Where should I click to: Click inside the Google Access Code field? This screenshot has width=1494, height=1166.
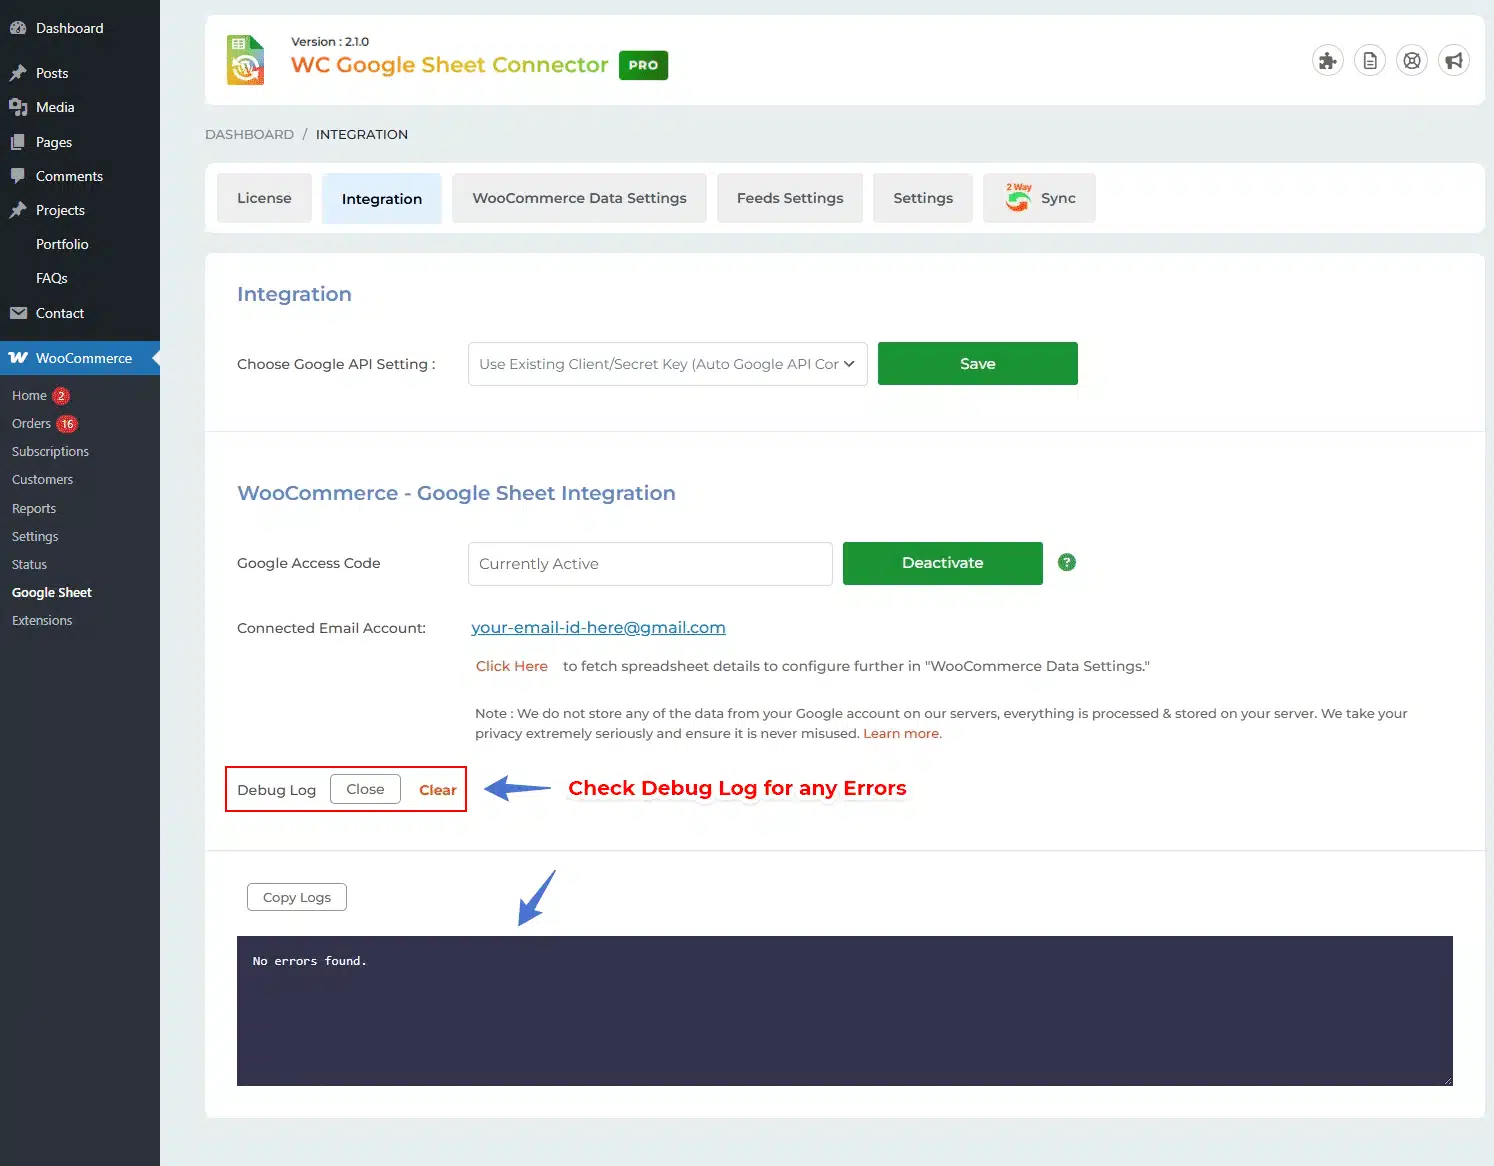pos(650,564)
